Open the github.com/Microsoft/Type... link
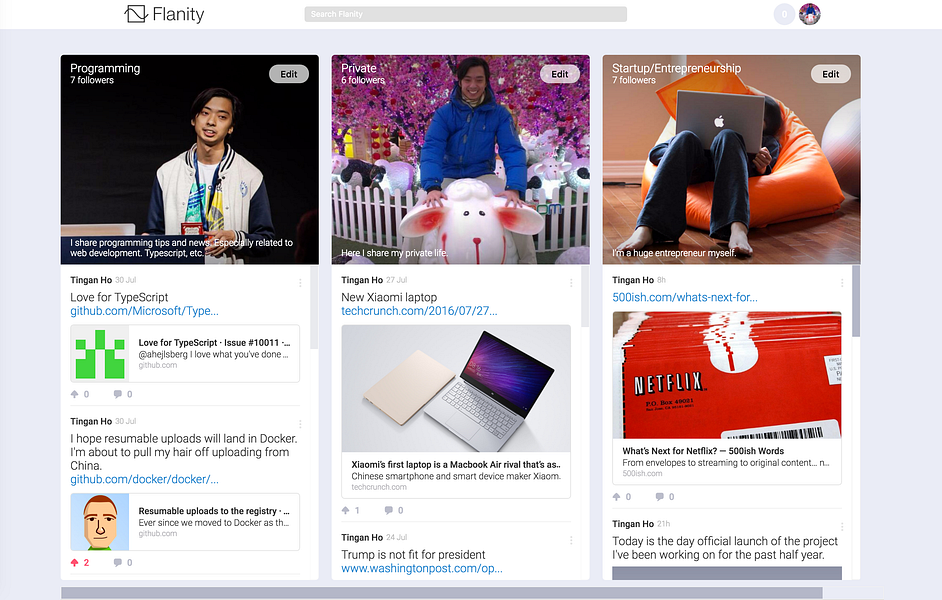The height and width of the screenshot is (600, 942). click(x=144, y=311)
